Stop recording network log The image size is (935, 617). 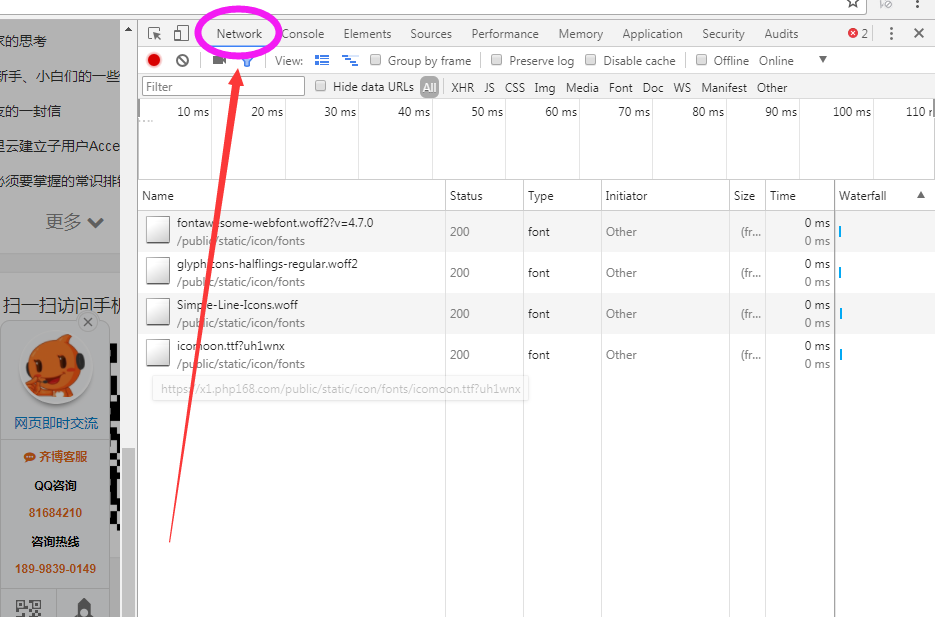tap(154, 60)
